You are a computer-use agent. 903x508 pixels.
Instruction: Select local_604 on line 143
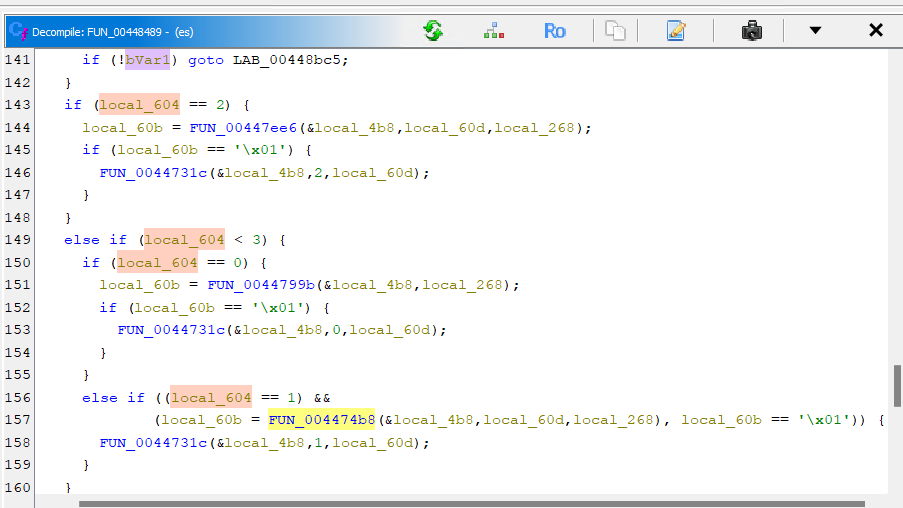tap(139, 105)
